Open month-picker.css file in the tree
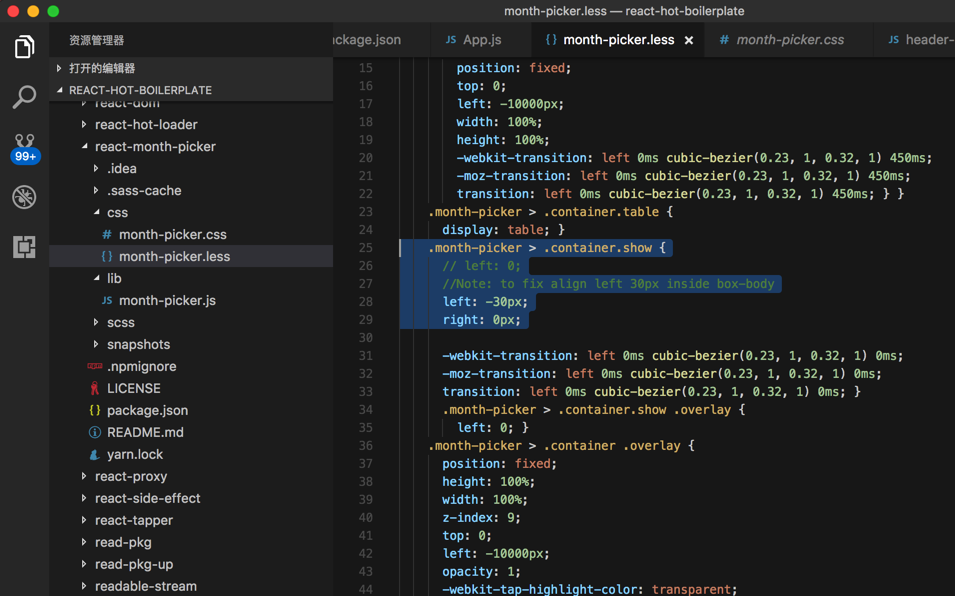The image size is (955, 596). [x=172, y=234]
